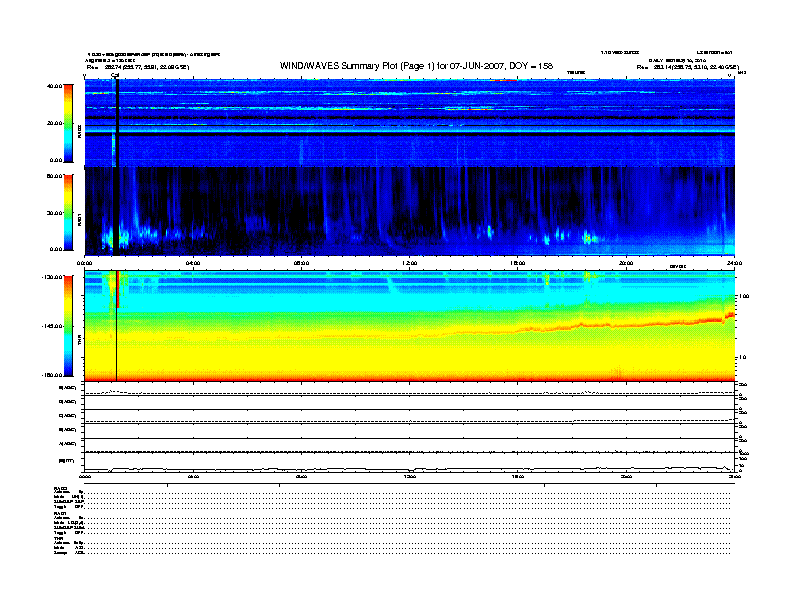Click the 0.00 label on RAD1 scale
The height and width of the screenshot is (612, 792).
(x=56, y=249)
